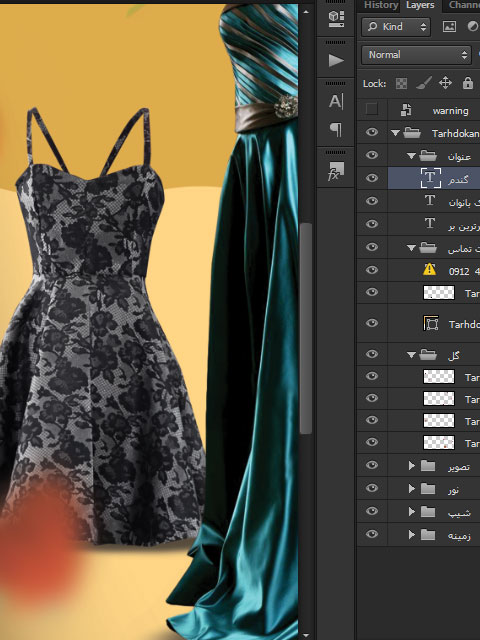Collapse the Tarhdokan group
Image resolution: width=480 pixels, height=640 pixels.
[395, 133]
